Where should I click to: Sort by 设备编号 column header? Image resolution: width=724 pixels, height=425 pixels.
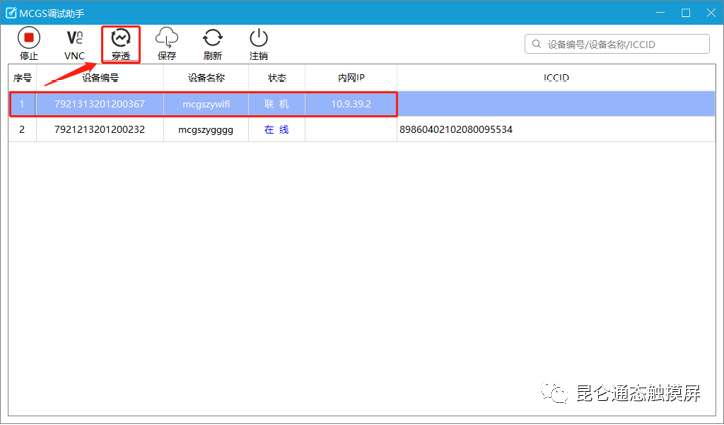(100, 78)
